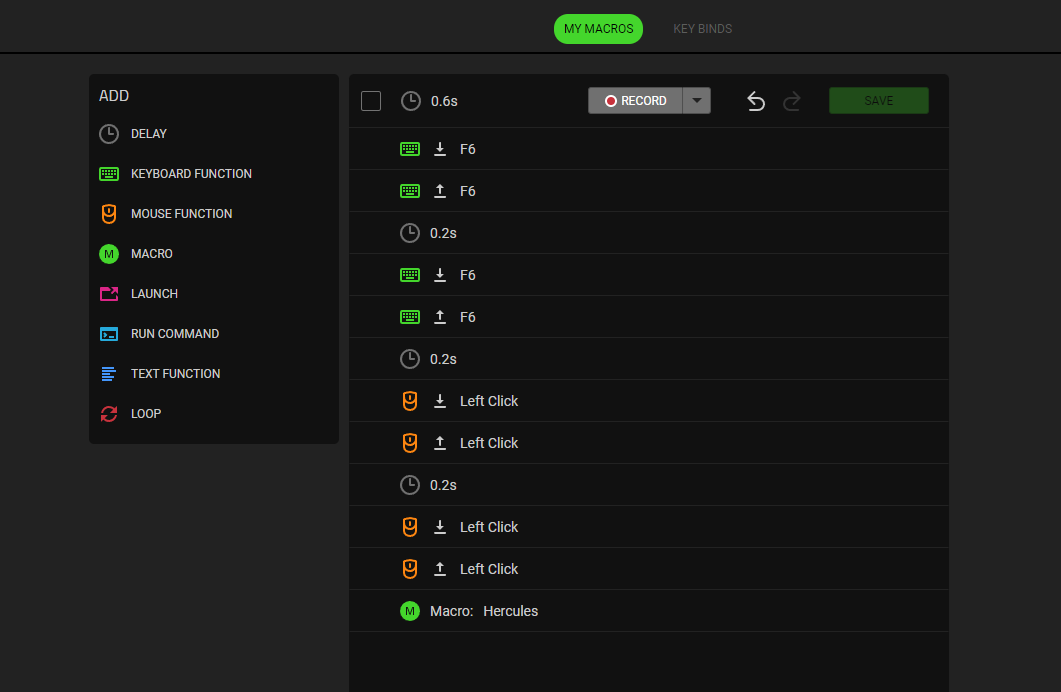This screenshot has height=692, width=1061.
Task: Undo the last macro edit
Action: (x=756, y=101)
